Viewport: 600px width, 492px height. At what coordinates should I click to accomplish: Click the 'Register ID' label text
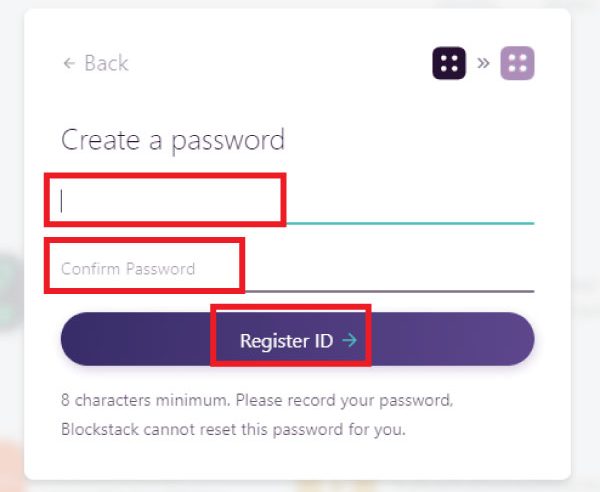(286, 341)
